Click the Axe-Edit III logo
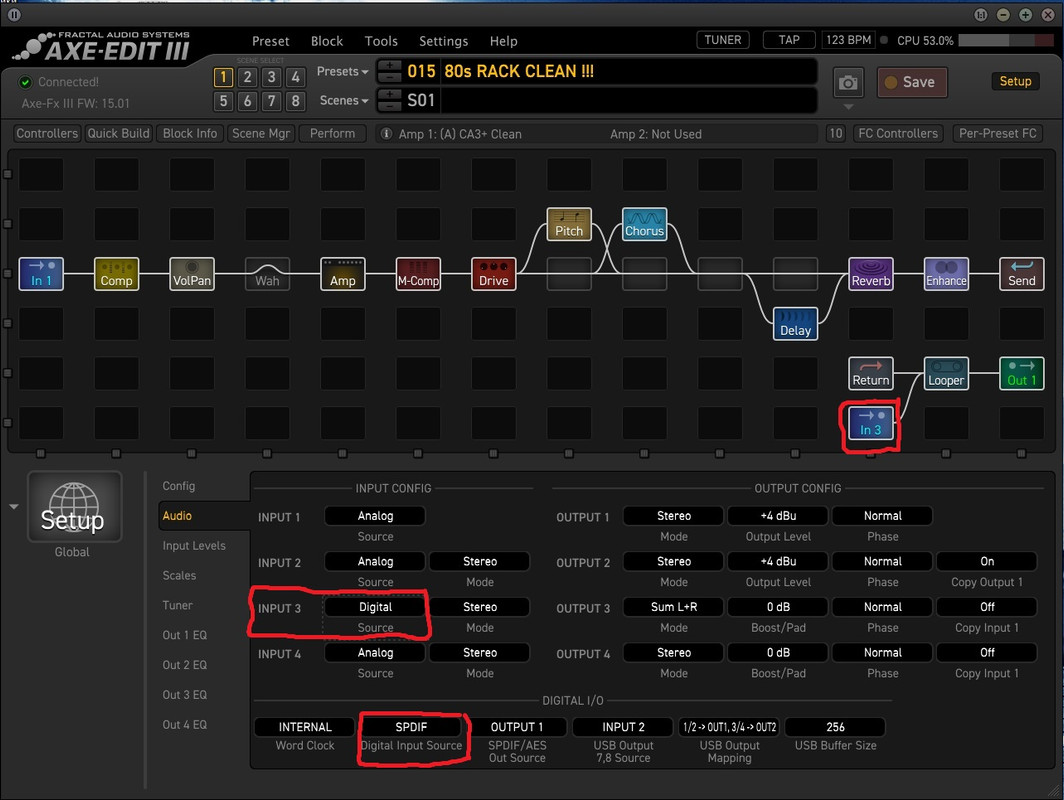 pyautogui.click(x=102, y=47)
